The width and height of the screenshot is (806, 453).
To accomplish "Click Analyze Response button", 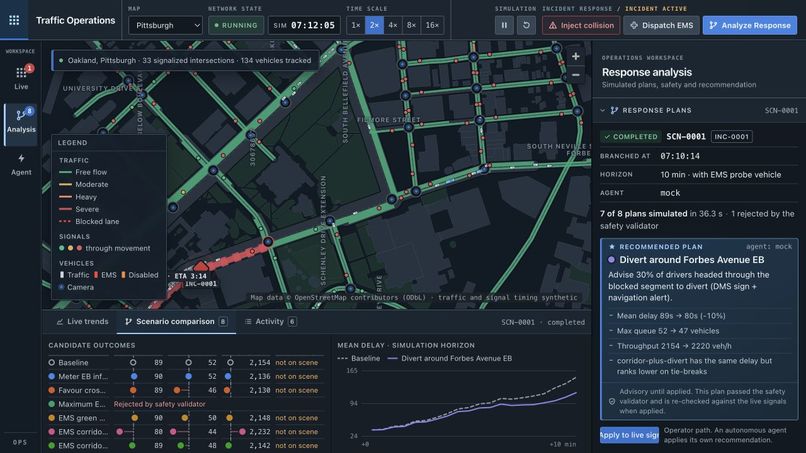I will 750,25.
